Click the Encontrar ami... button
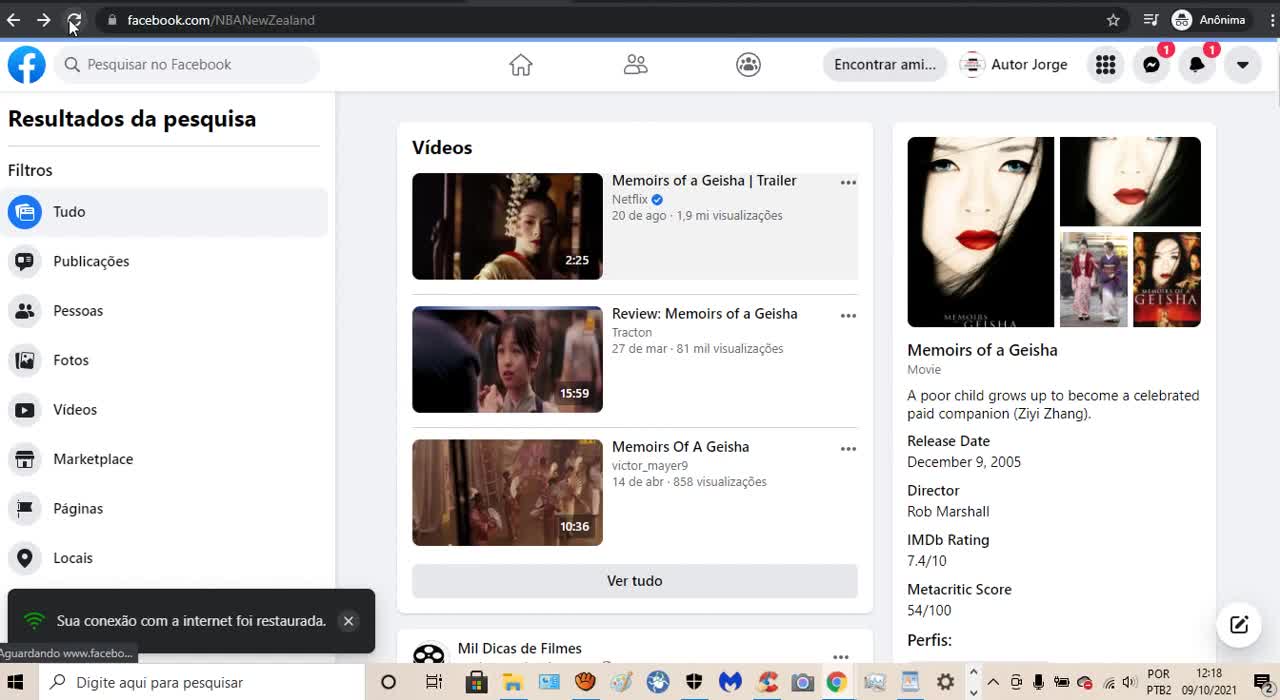The height and width of the screenshot is (700, 1280). (x=885, y=65)
